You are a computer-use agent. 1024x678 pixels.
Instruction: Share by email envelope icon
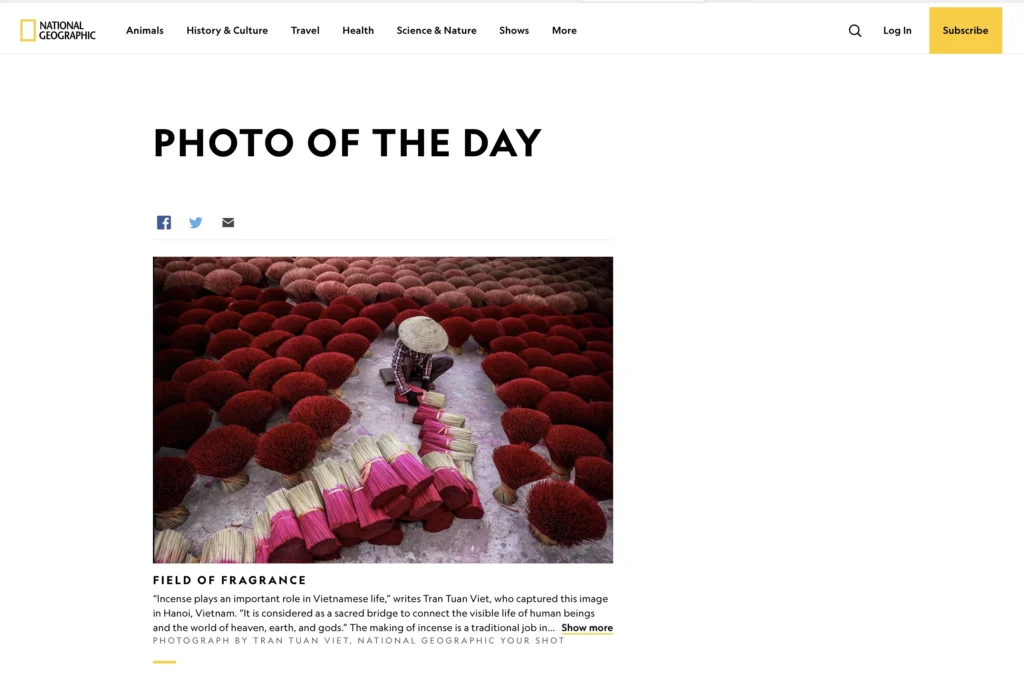pyautogui.click(x=228, y=223)
